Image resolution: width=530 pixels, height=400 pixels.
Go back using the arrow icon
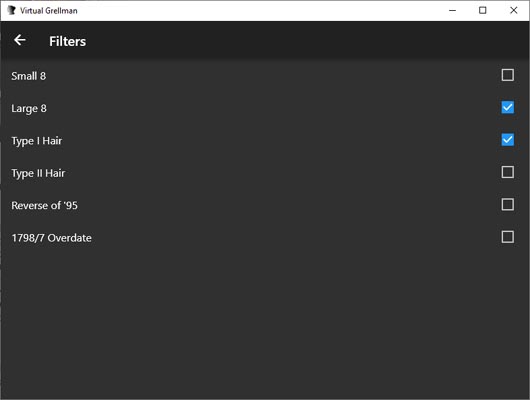[x=20, y=40]
